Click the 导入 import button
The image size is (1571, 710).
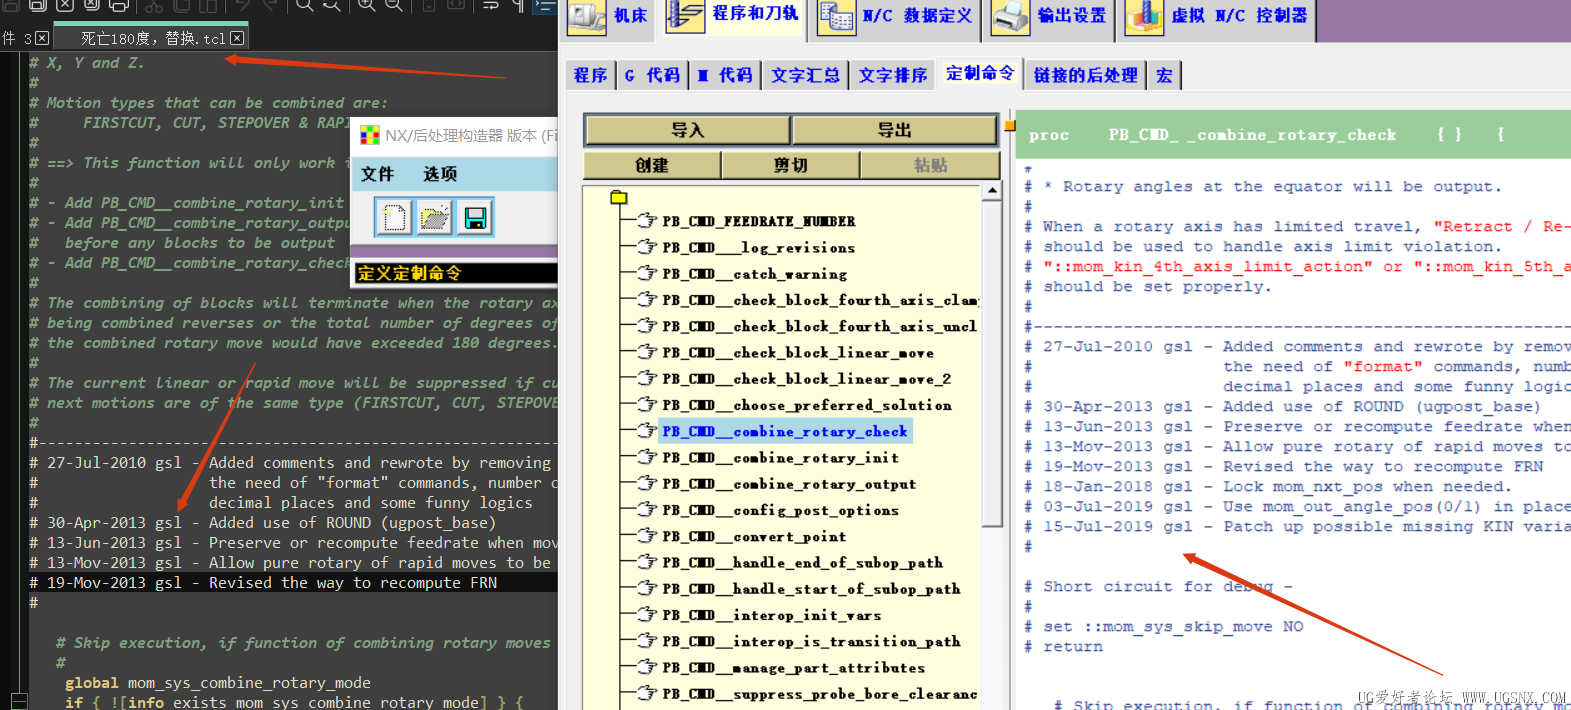[x=687, y=130]
